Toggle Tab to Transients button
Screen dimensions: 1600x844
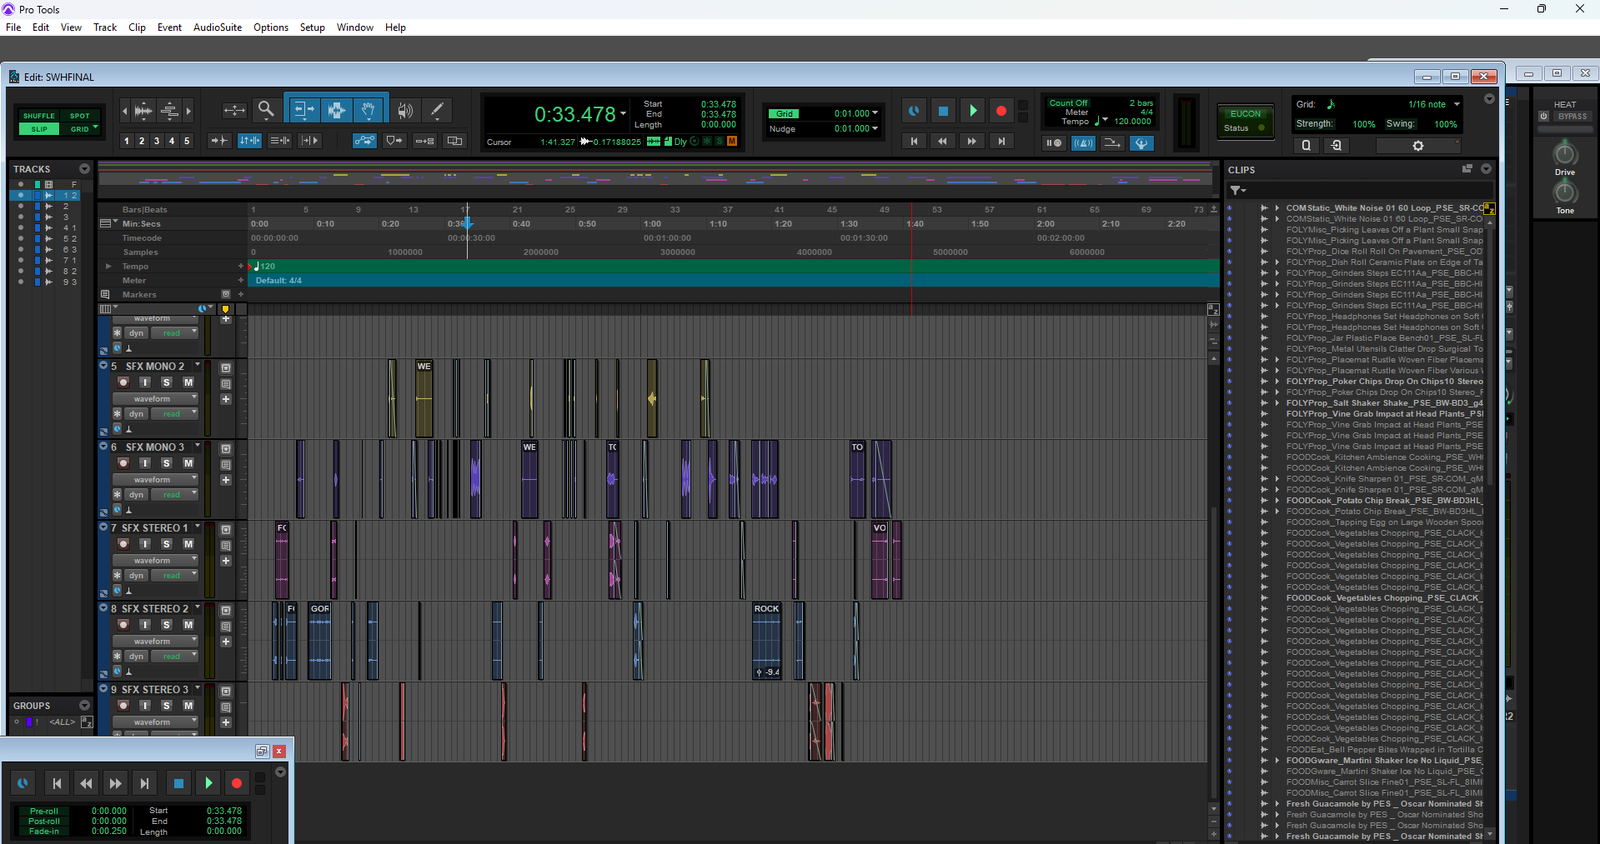click(219, 141)
